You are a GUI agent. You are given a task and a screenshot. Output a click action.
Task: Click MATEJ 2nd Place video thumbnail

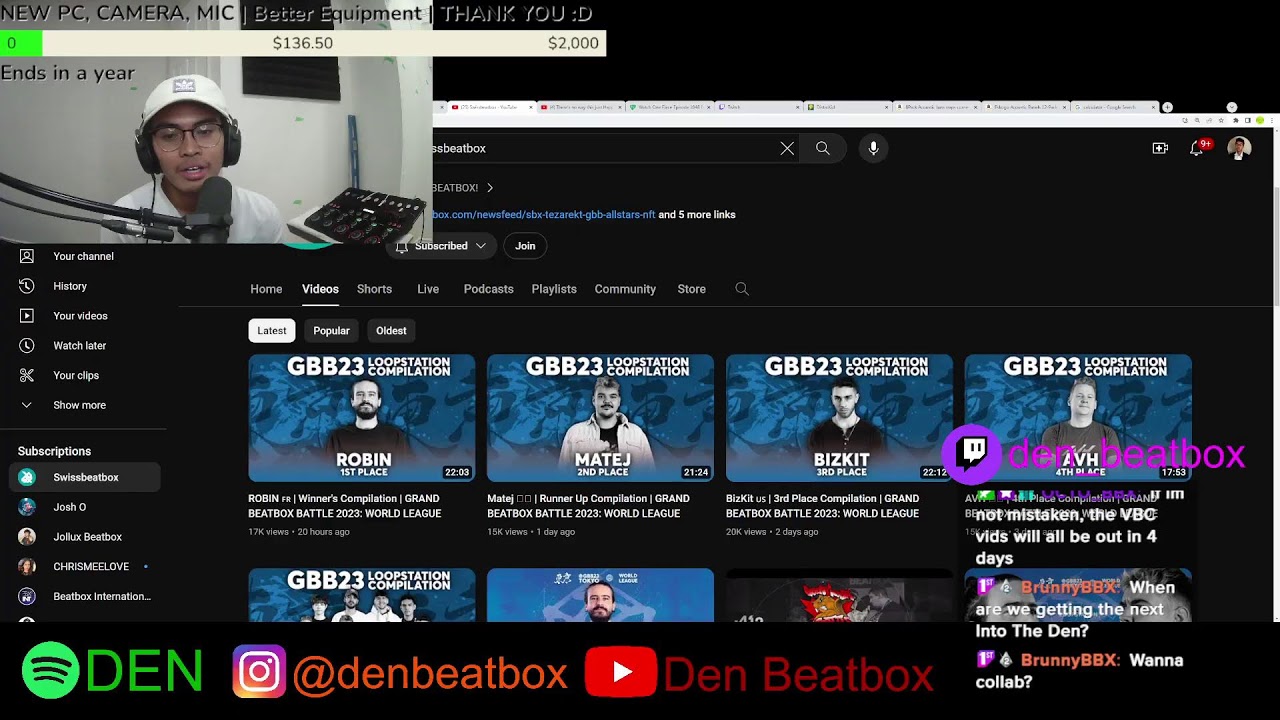pos(600,418)
